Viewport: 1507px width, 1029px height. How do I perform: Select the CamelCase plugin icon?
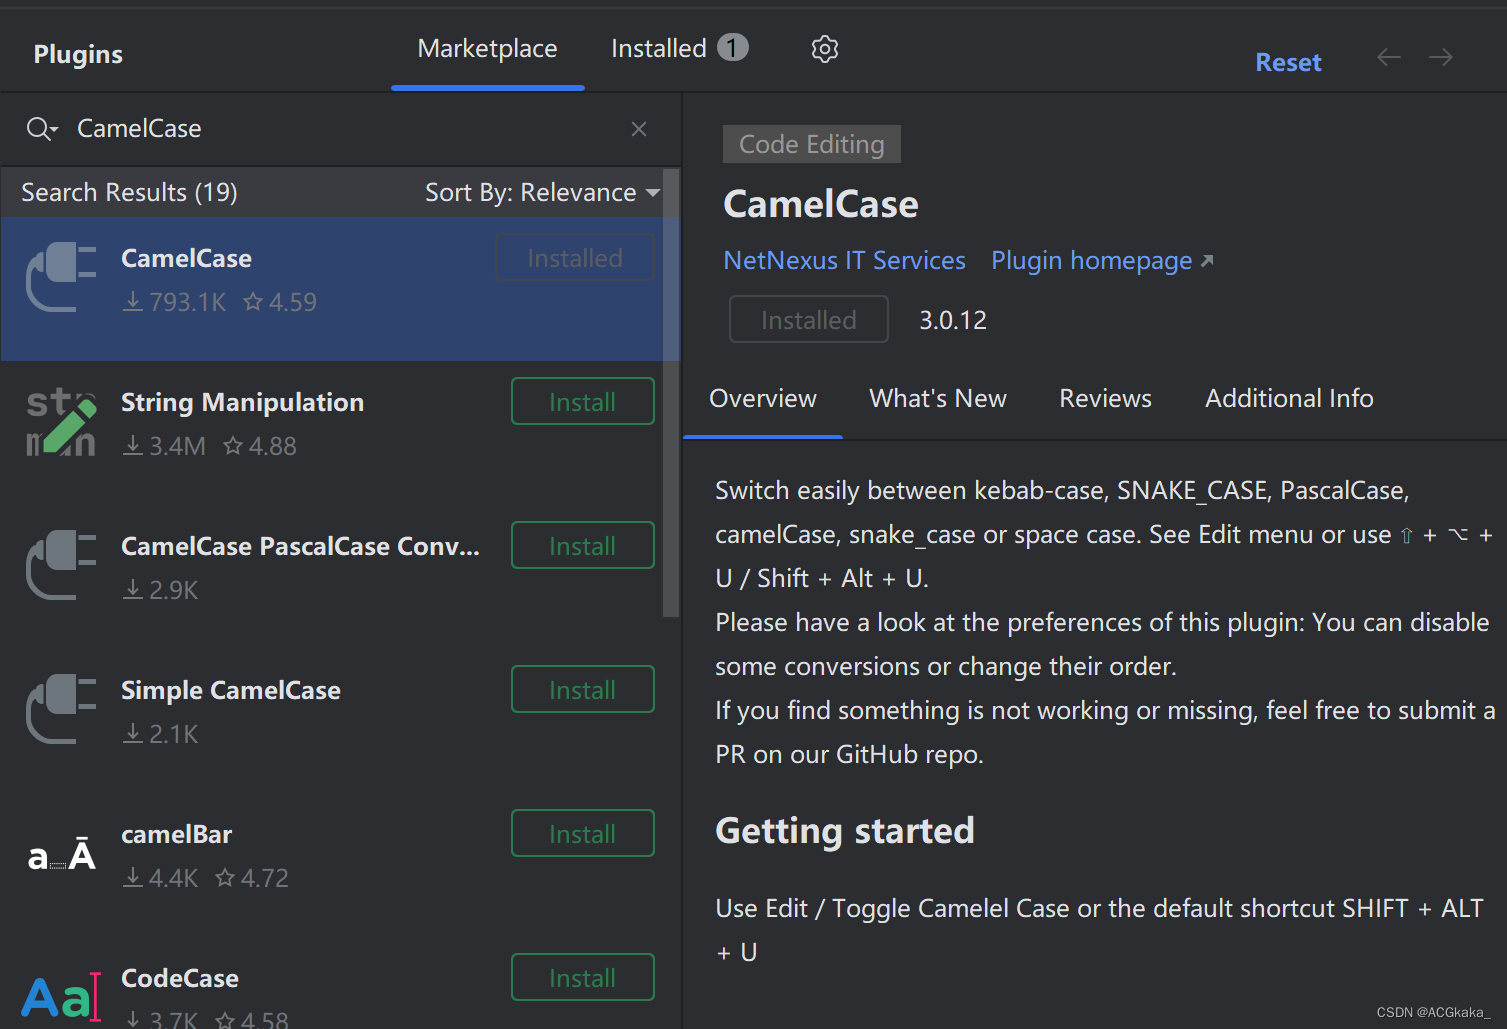[x=61, y=277]
